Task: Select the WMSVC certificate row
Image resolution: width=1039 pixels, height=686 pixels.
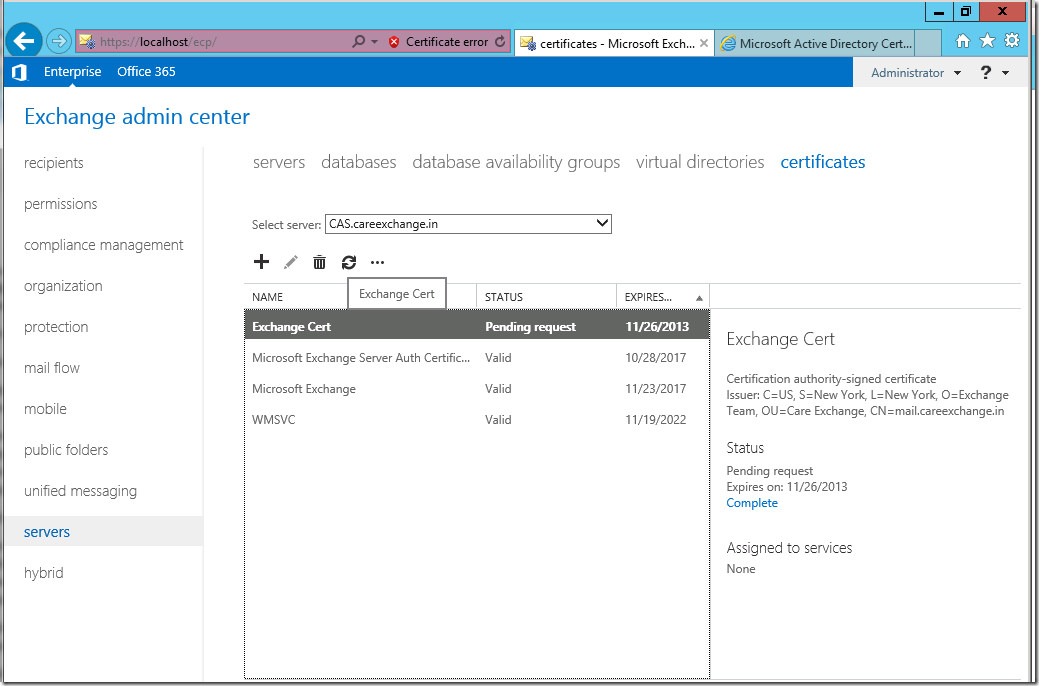Action: (477, 420)
